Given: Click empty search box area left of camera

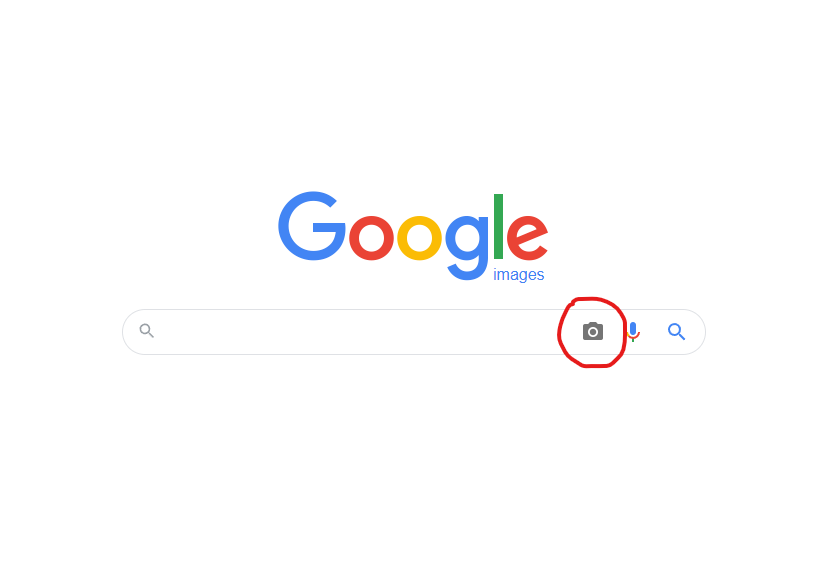Looking at the screenshot, I should pos(359,332).
